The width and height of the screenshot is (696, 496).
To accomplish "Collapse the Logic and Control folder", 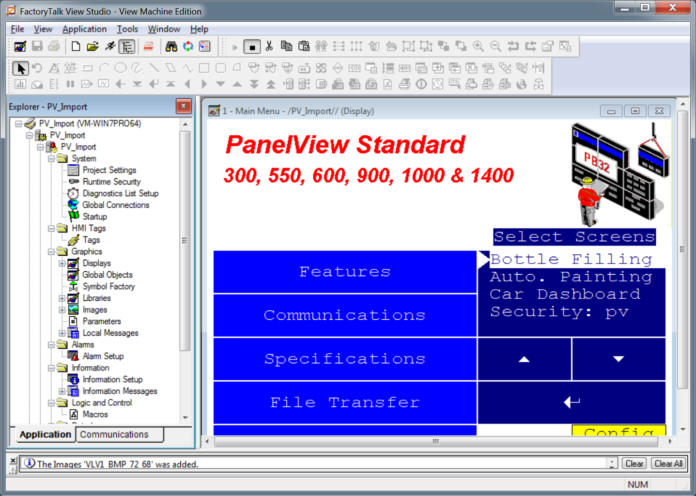I will pyautogui.click(x=51, y=403).
